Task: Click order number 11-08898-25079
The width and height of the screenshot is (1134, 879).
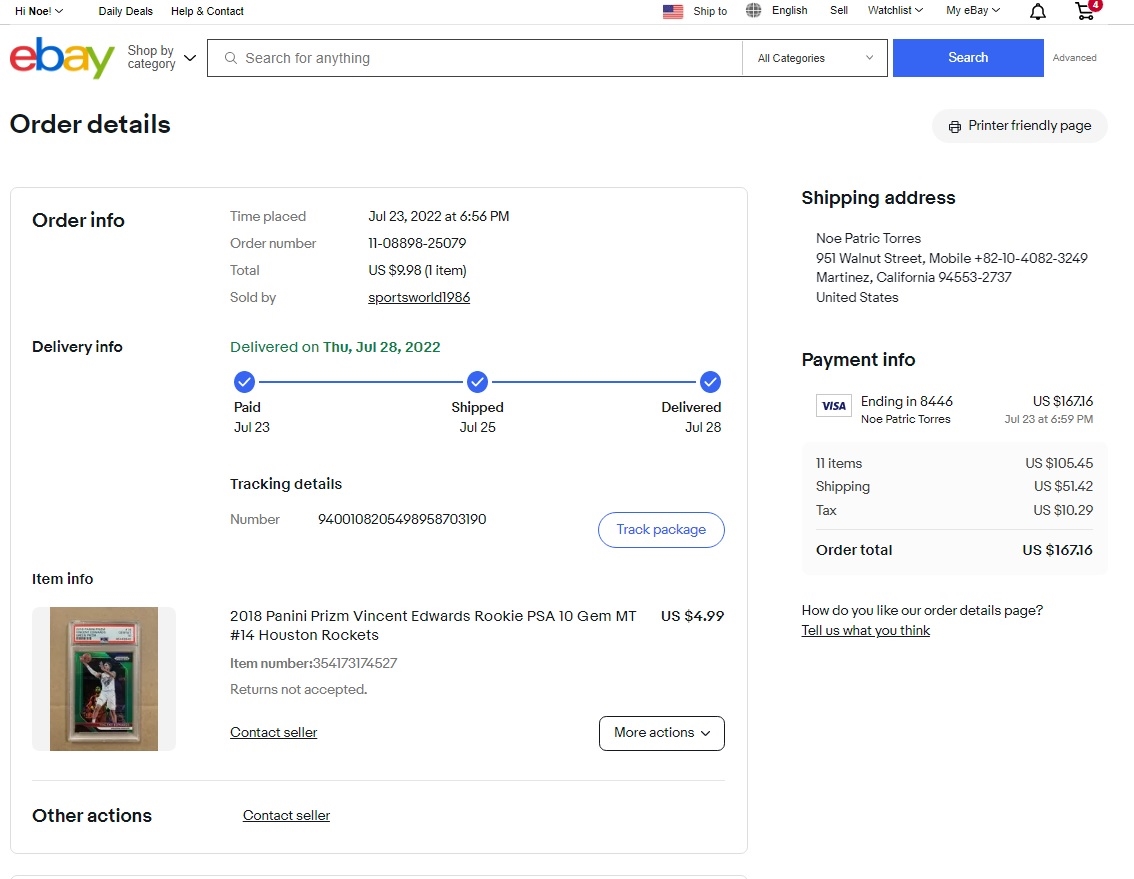Action: [417, 243]
